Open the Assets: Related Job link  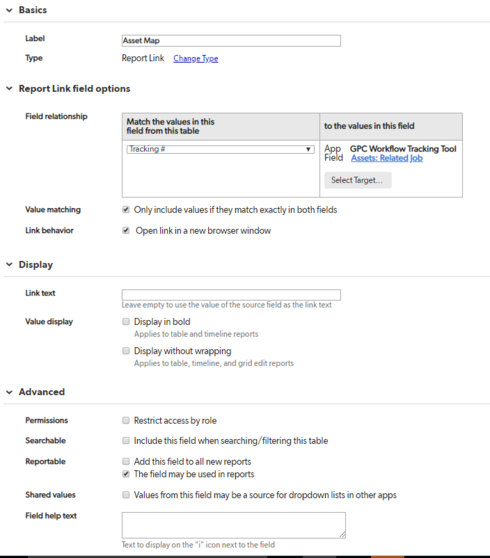point(387,158)
